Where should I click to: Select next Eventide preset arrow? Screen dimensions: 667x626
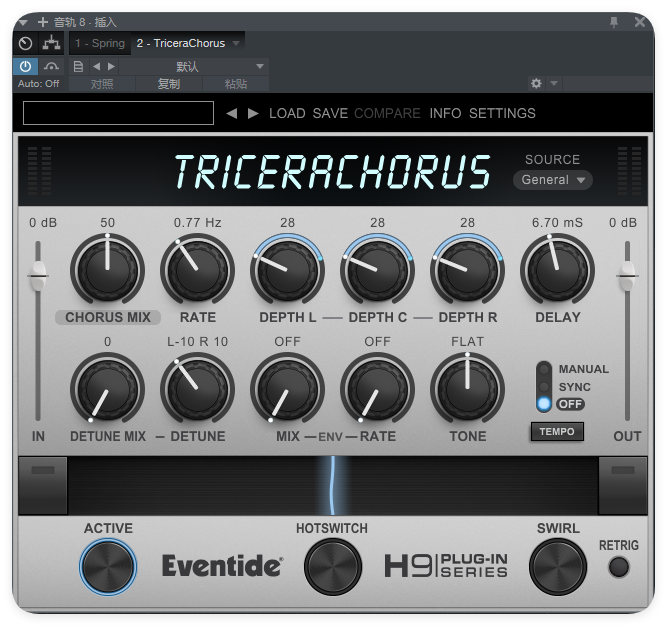[x=253, y=114]
